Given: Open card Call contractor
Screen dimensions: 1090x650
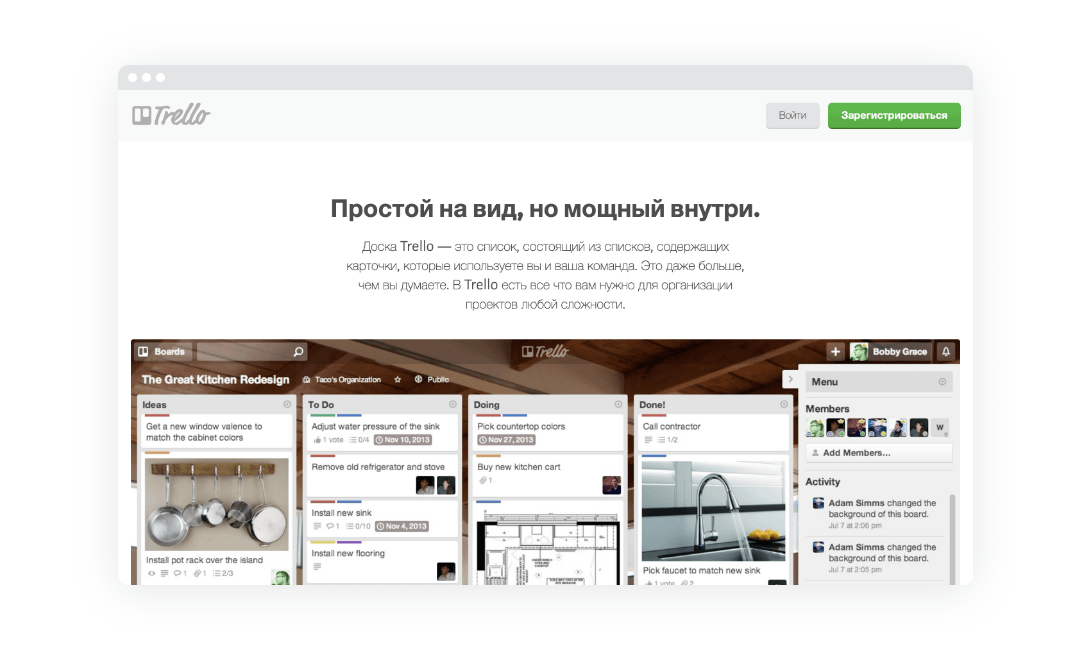Looking at the screenshot, I should [713, 432].
